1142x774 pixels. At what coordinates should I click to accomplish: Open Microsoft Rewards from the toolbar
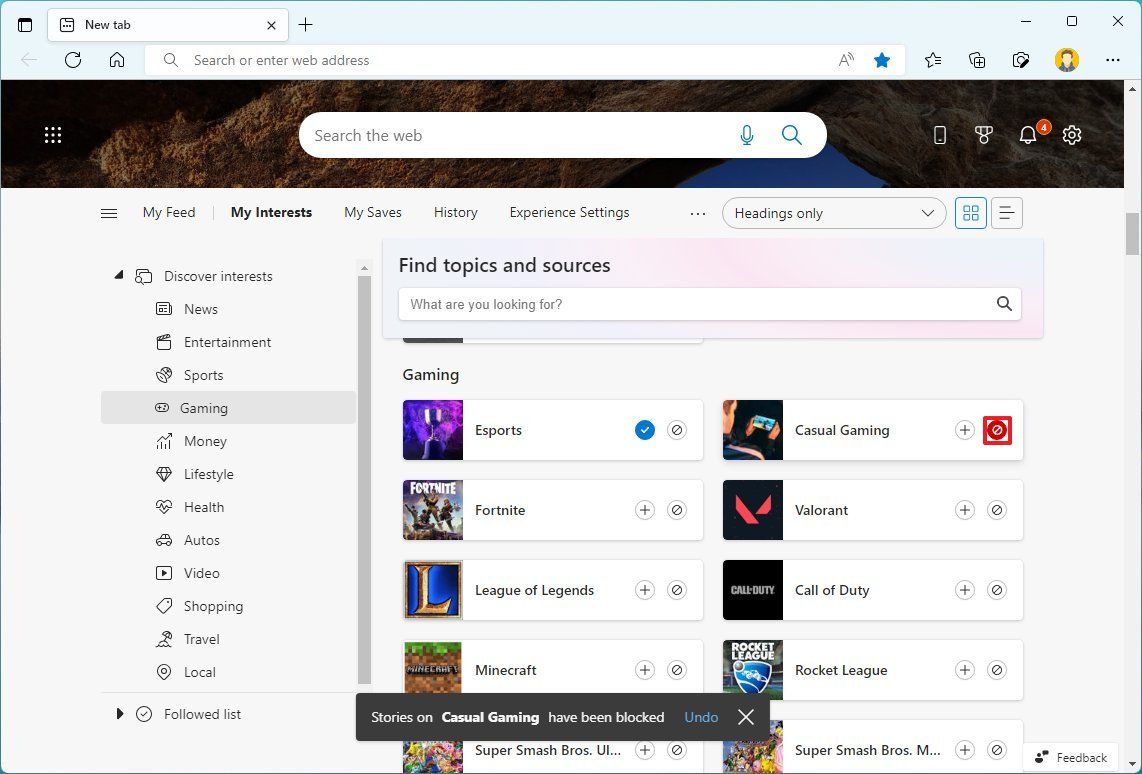pyautogui.click(x=983, y=134)
